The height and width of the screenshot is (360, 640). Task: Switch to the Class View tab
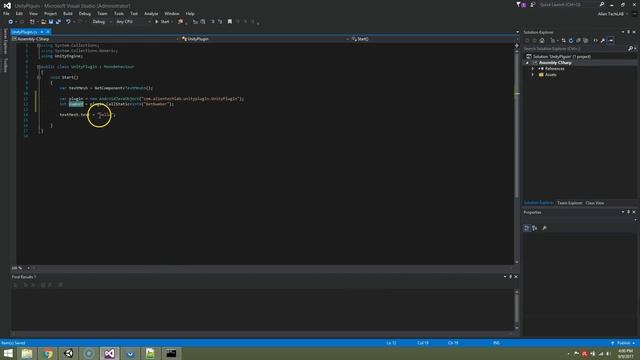coord(595,203)
